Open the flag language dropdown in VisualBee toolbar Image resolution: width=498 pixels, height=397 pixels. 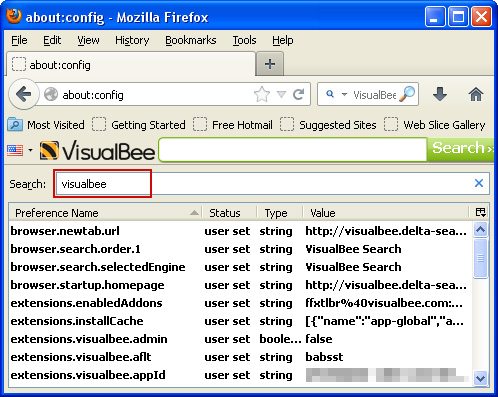pyautogui.click(x=30, y=150)
